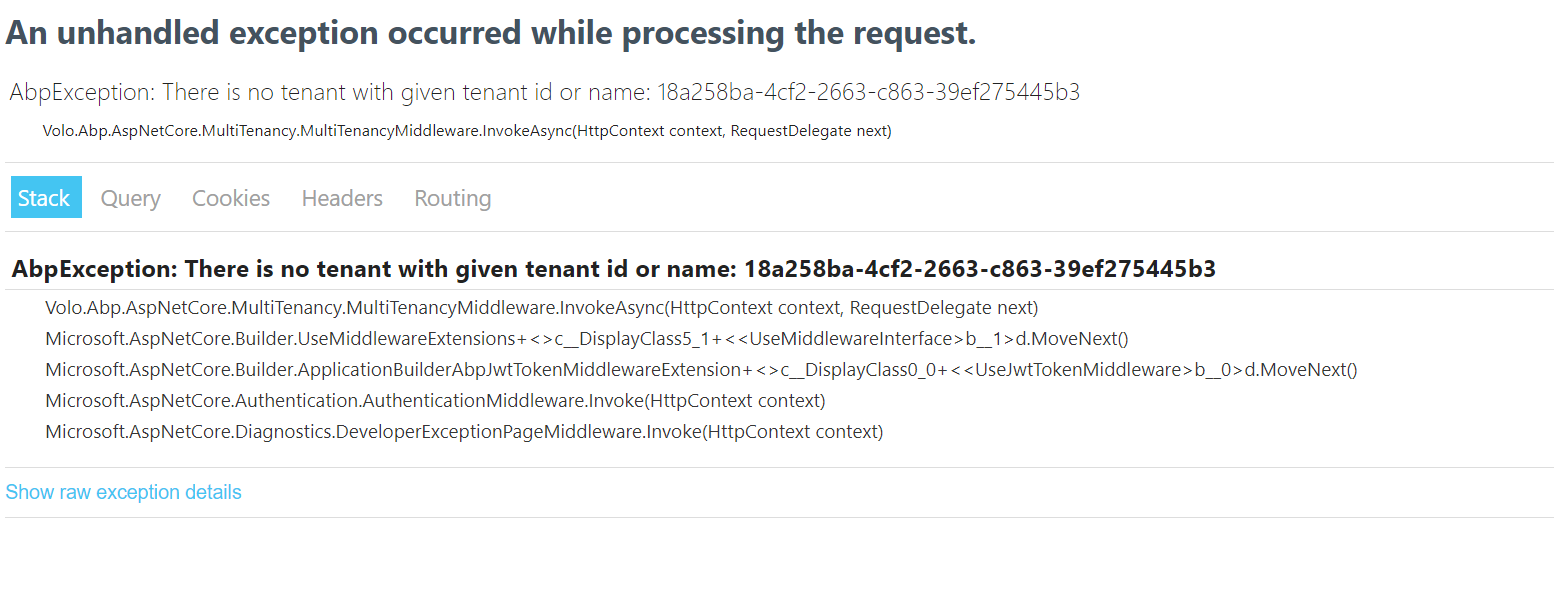Select the Routing tab
This screenshot has width=1554, height=591.
point(452,197)
